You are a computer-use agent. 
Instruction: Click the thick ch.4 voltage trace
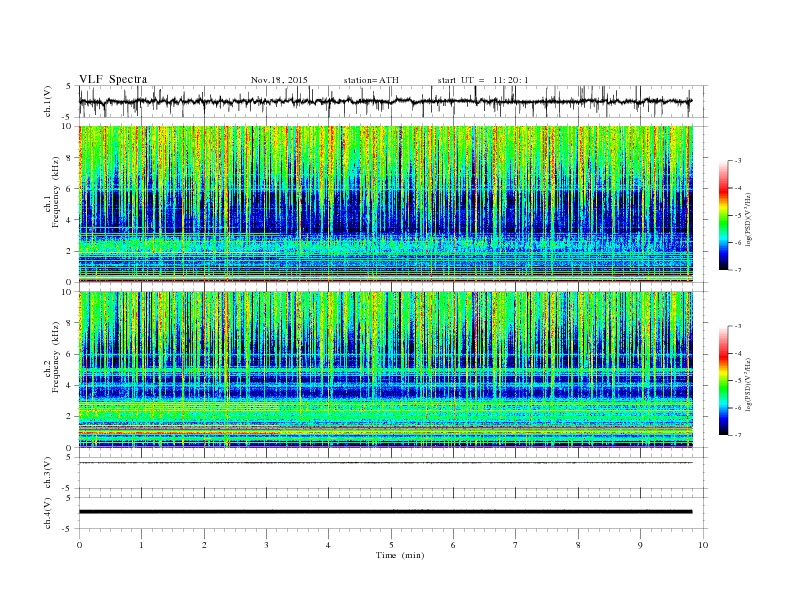(385, 512)
